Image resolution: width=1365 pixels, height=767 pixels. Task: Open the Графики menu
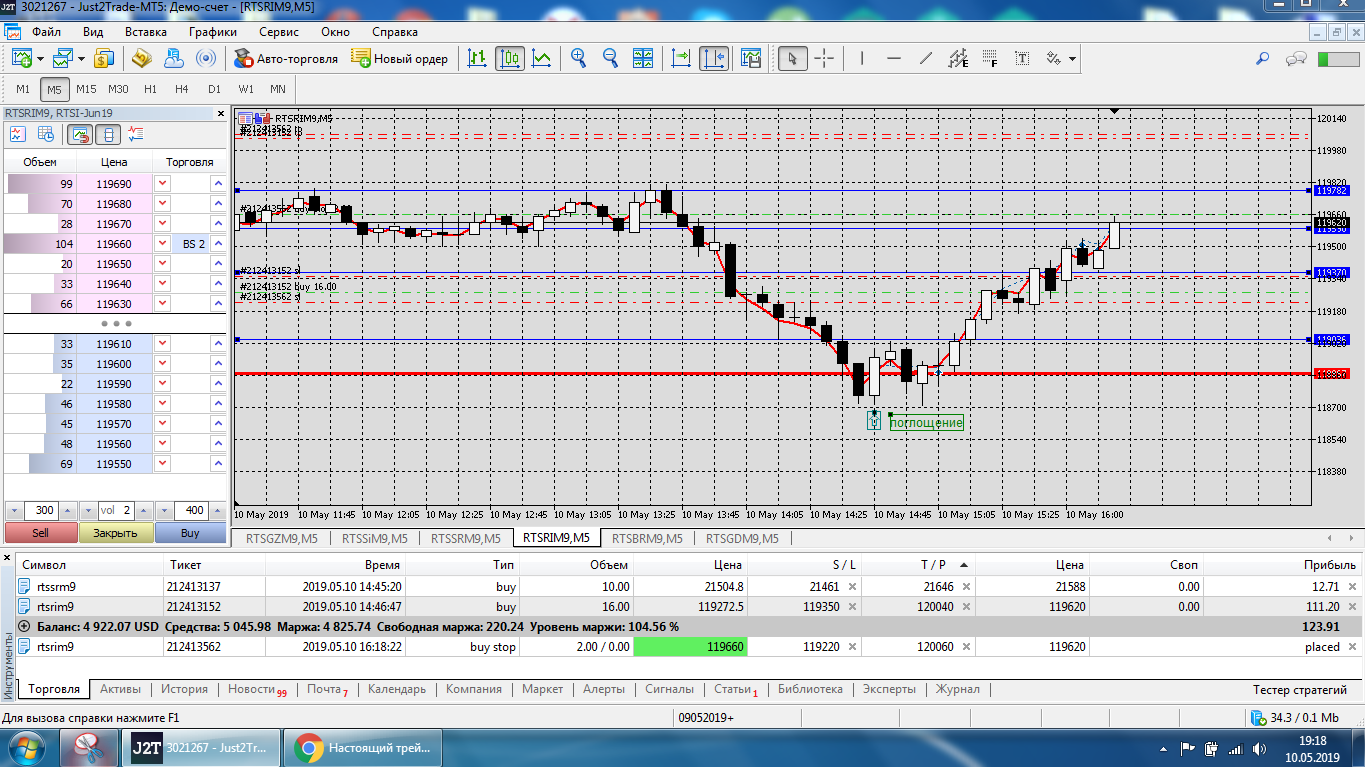pos(213,32)
